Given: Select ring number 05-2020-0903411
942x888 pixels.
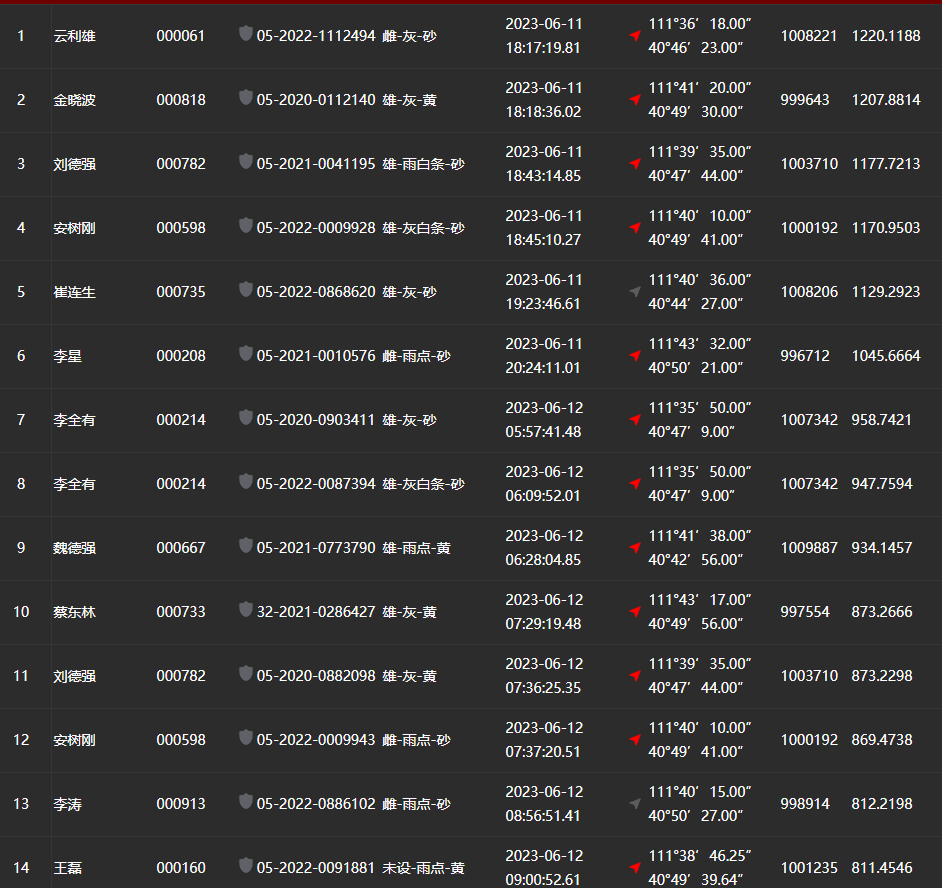Looking at the screenshot, I should (316, 420).
